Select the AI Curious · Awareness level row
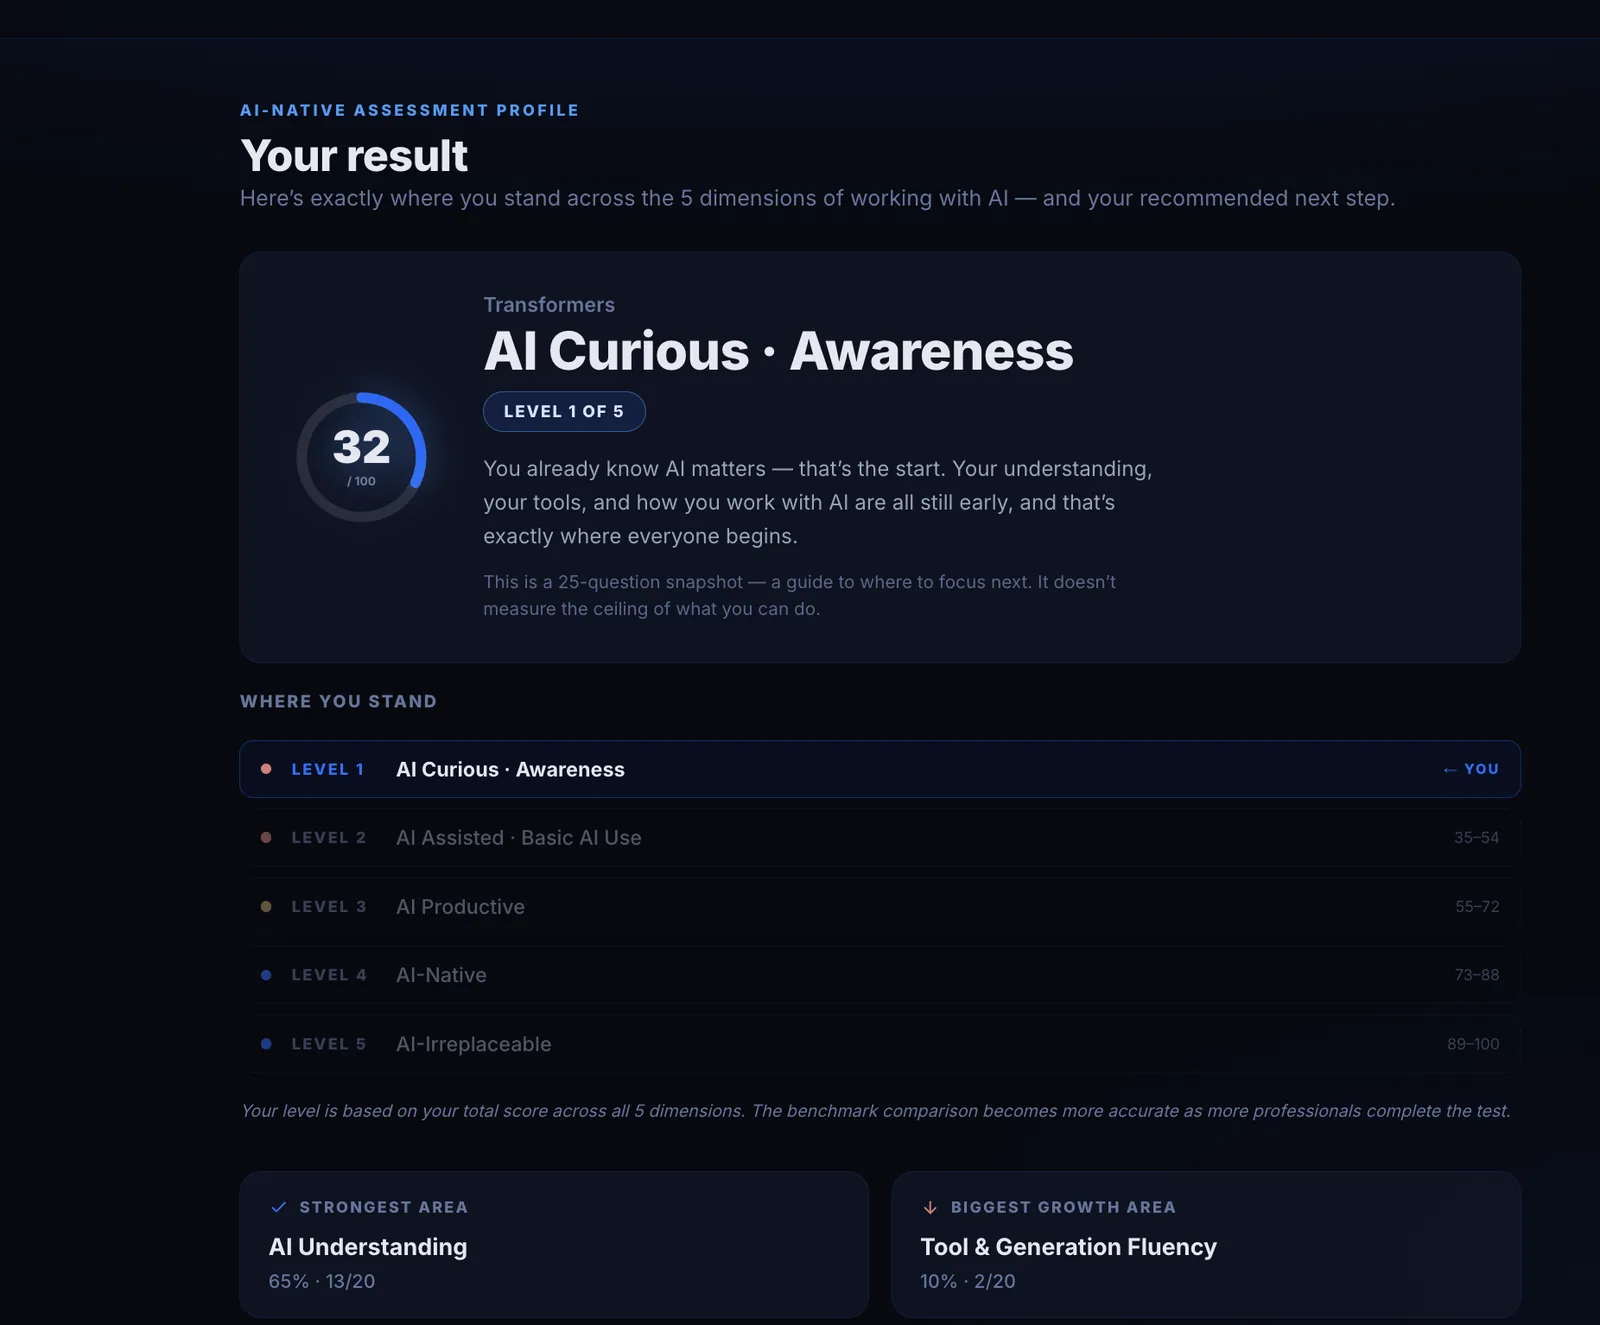Screen dimensions: 1600x1325 pyautogui.click(x=880, y=769)
